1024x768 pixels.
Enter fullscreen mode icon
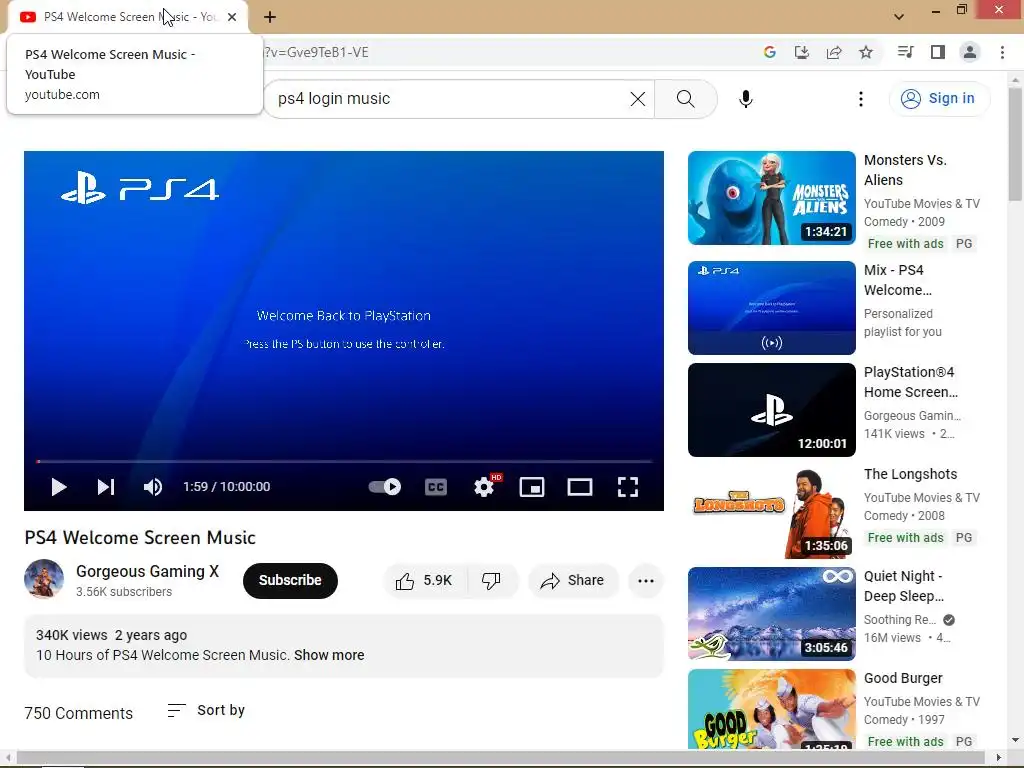pyautogui.click(x=628, y=487)
